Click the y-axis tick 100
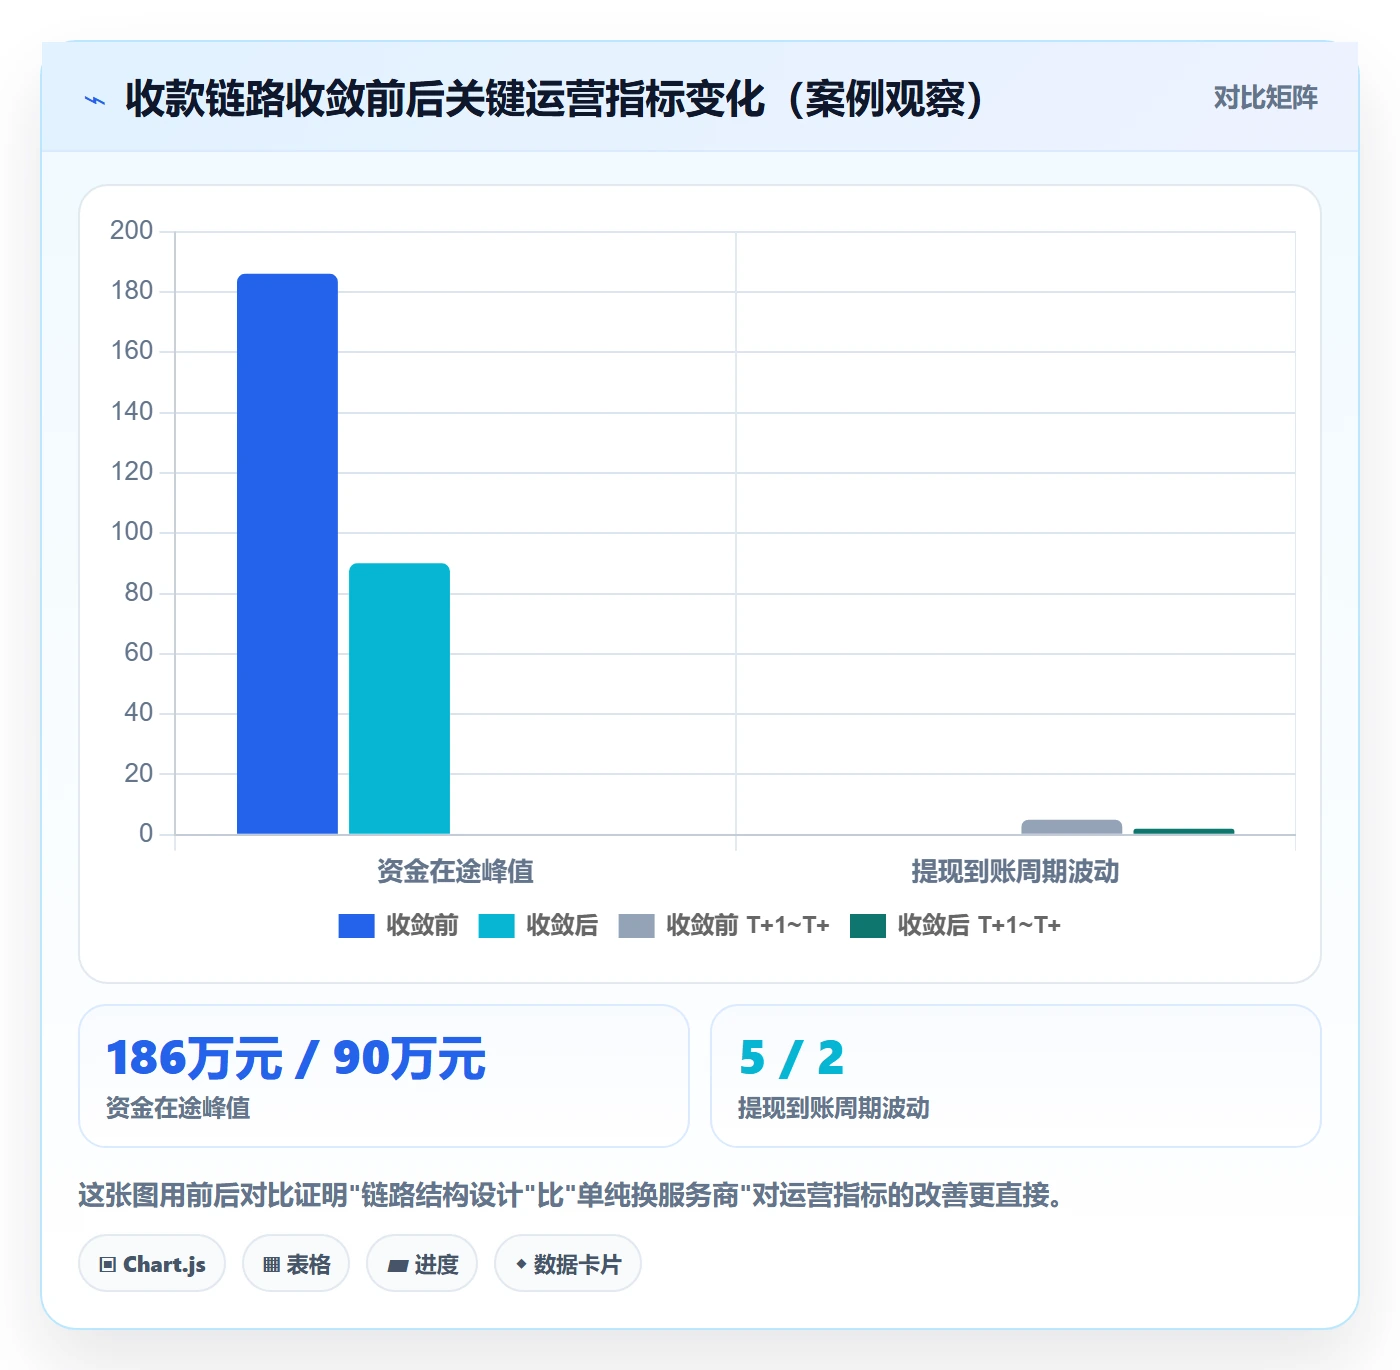Image resolution: width=1400 pixels, height=1370 pixels. 131,532
